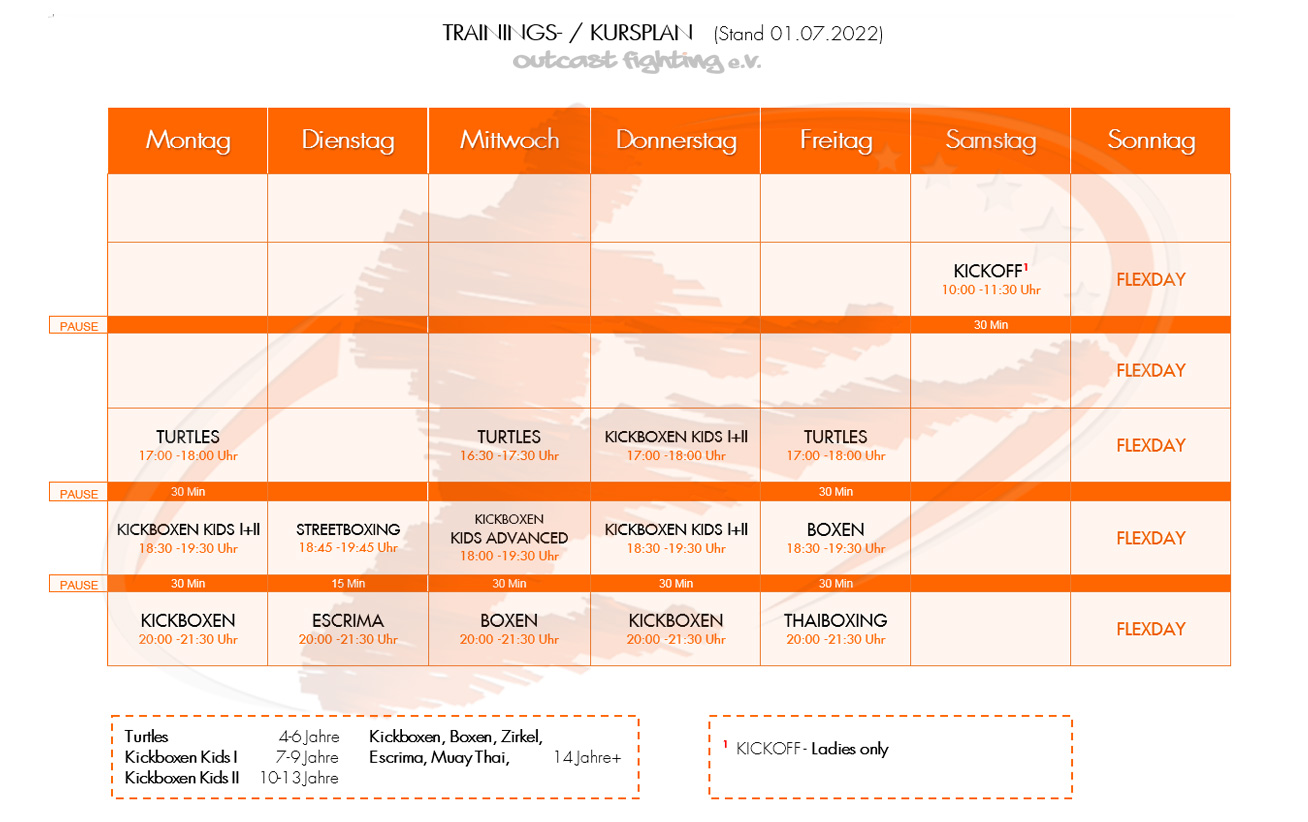
Task: Select the THAIBOXING class on Friday
Action: pyautogui.click(x=836, y=629)
